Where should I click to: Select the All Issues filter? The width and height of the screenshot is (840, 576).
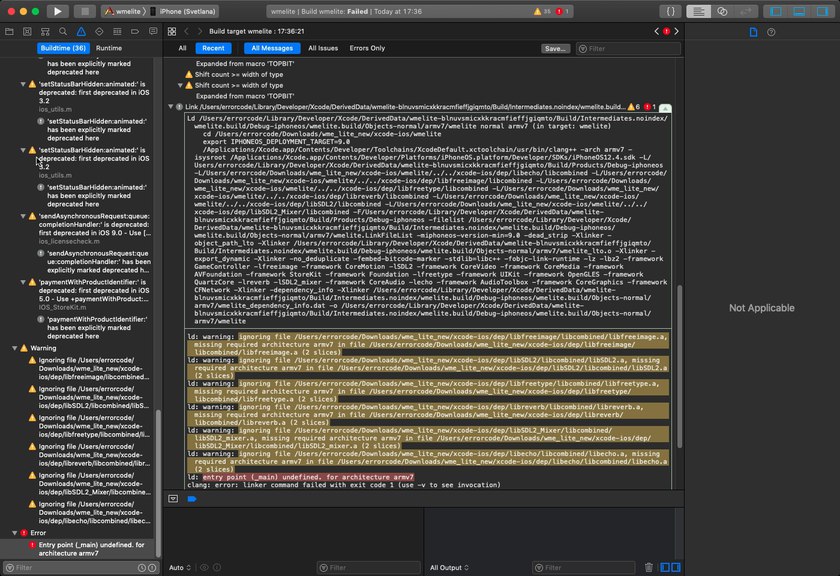pos(323,48)
